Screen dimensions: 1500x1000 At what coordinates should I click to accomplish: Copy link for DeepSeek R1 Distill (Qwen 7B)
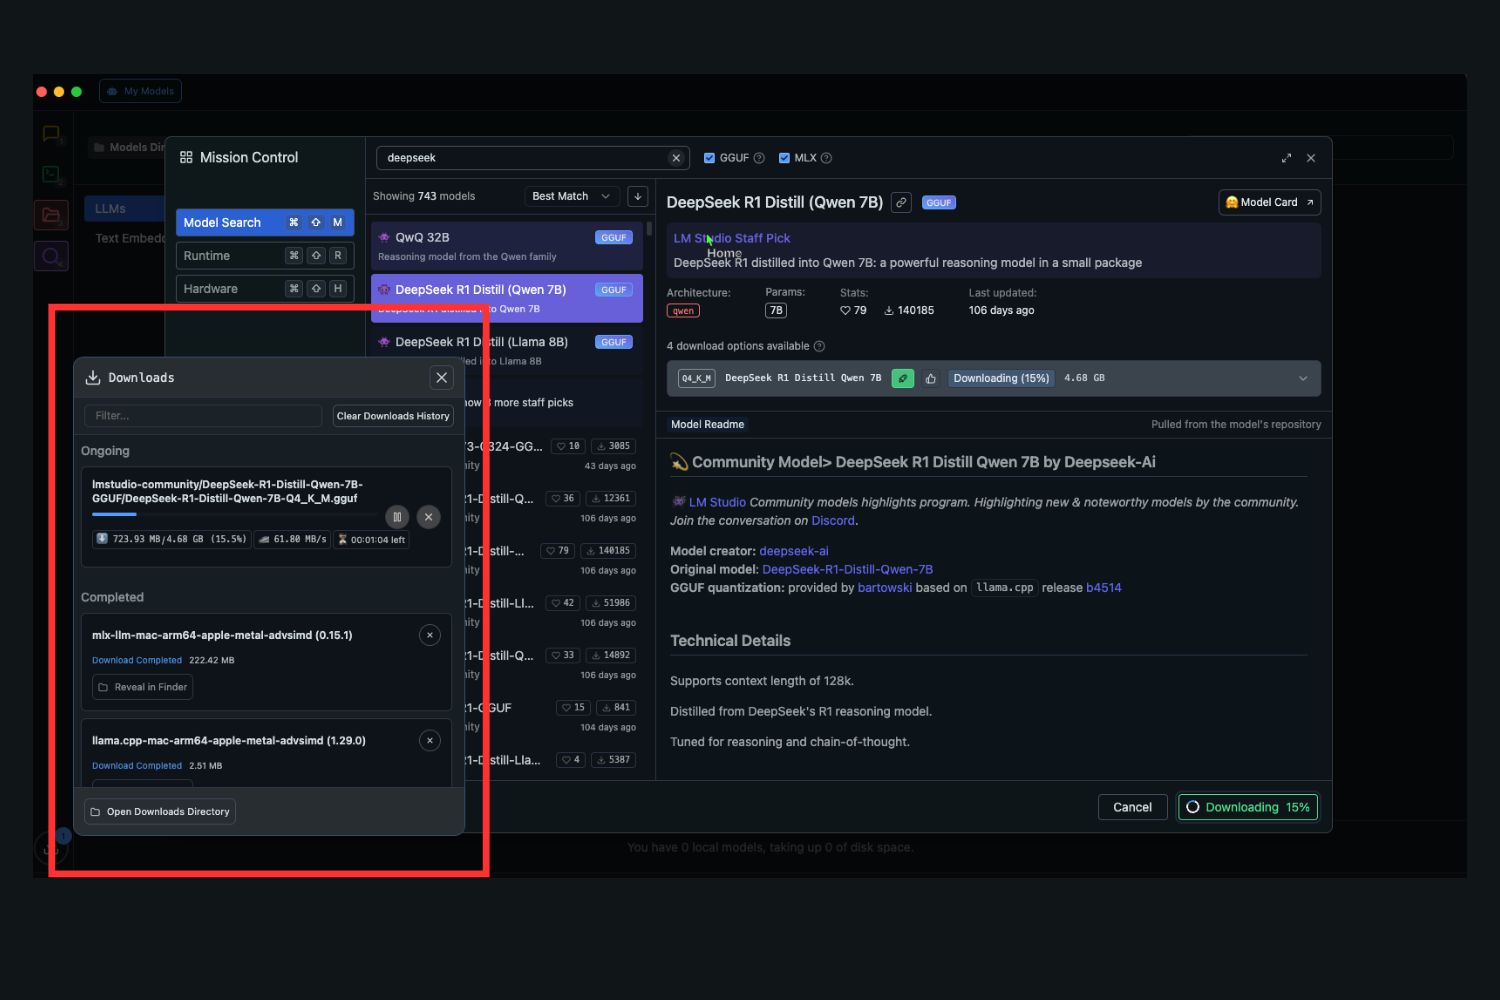click(901, 202)
